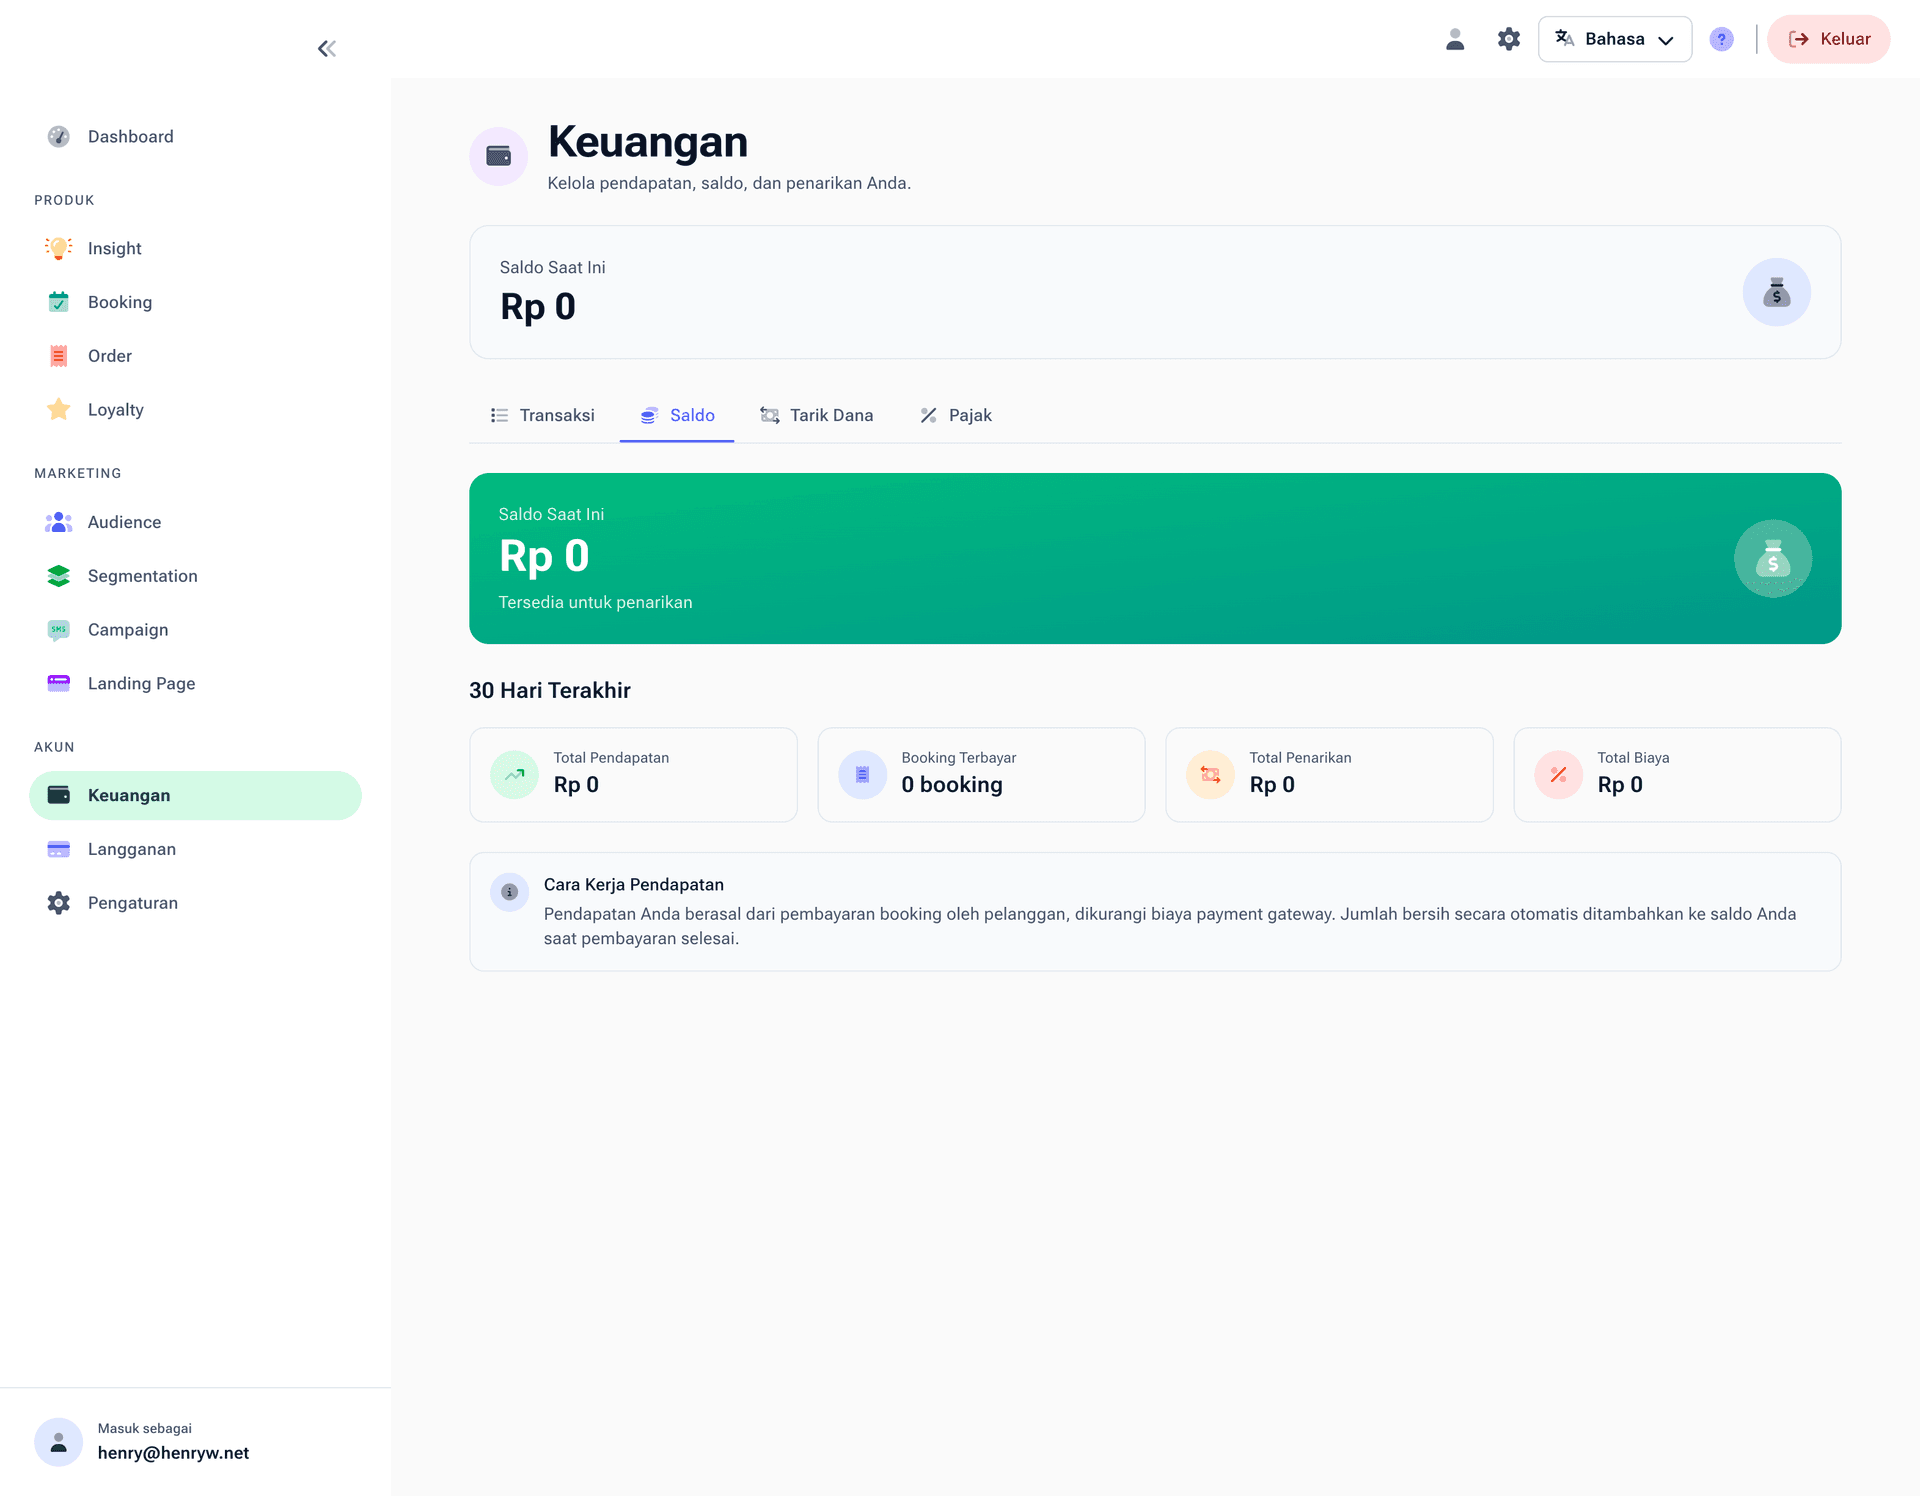
Task: Open Pengaturan in the Akun section
Action: (x=132, y=903)
